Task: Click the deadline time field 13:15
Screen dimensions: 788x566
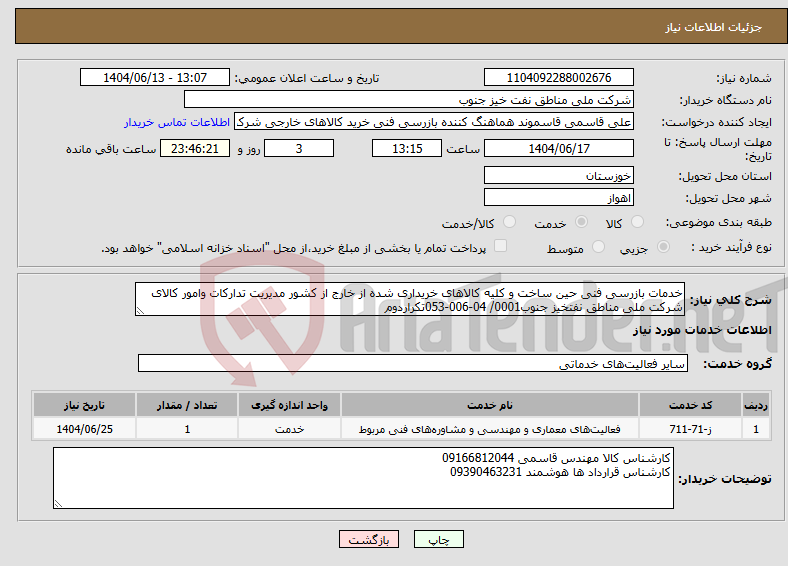Action: tap(407, 149)
